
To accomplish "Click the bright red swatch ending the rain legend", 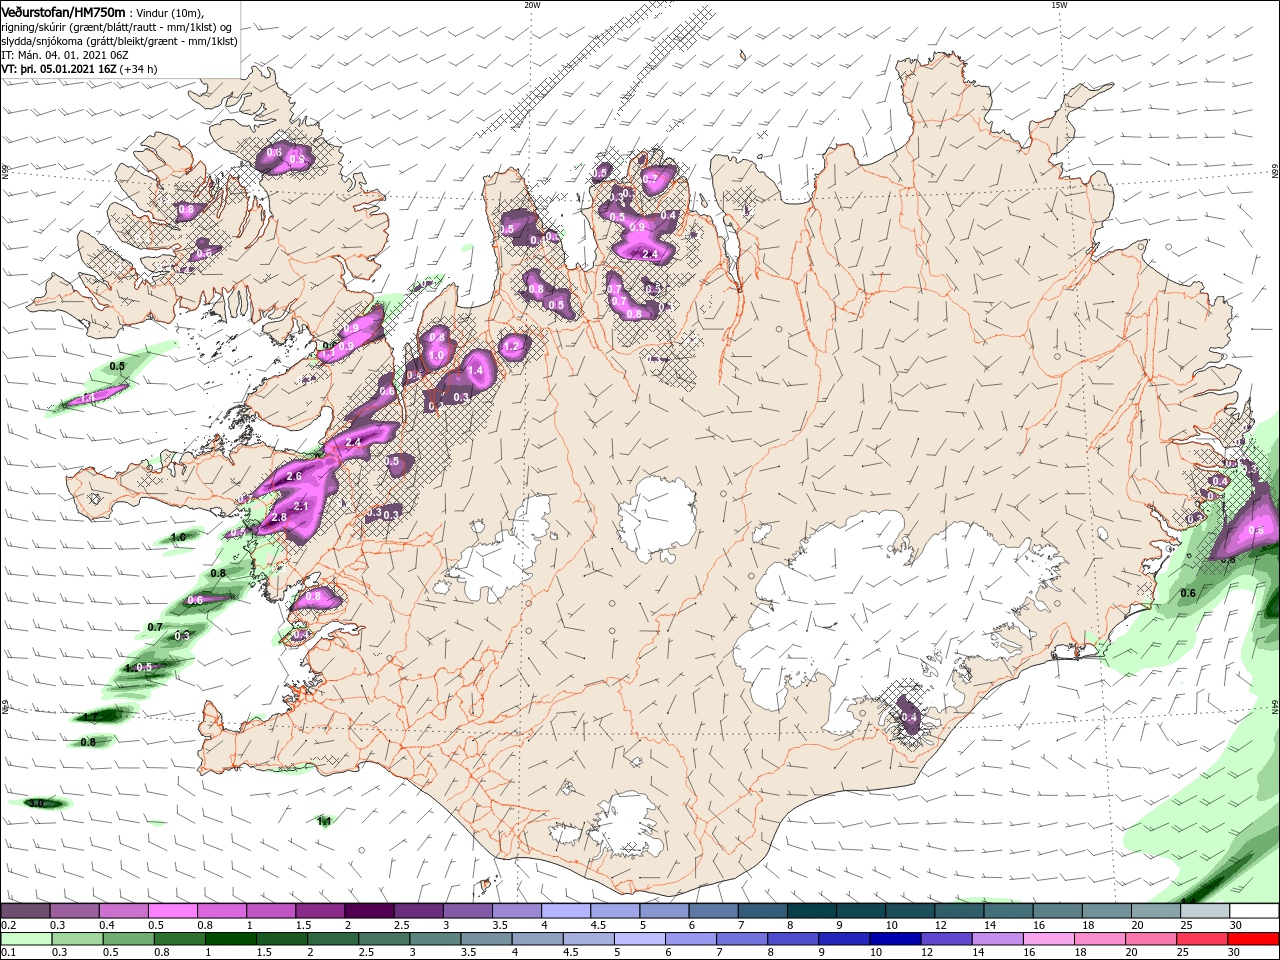I will pyautogui.click(x=1254, y=939).
